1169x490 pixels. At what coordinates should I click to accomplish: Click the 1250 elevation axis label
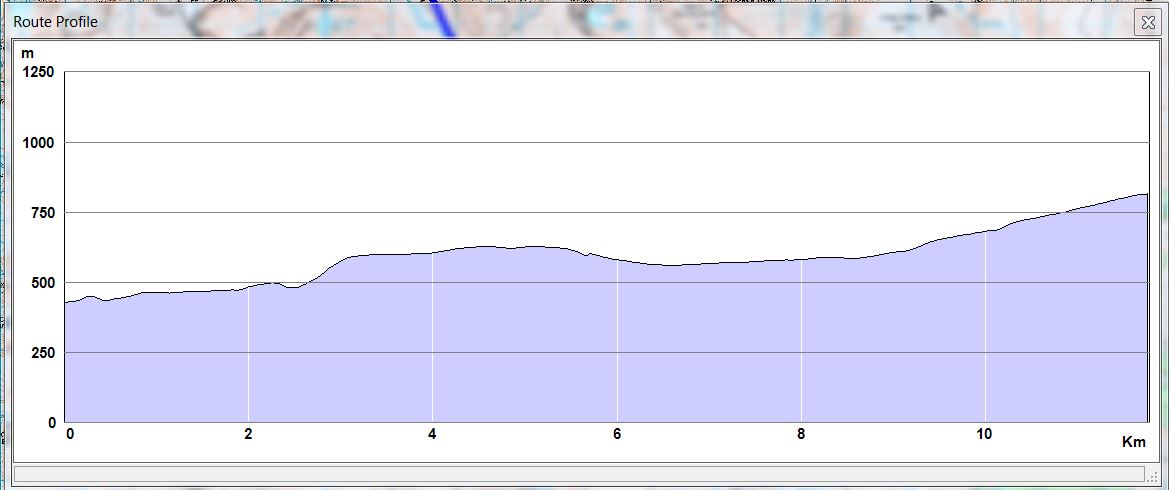pyautogui.click(x=40, y=73)
